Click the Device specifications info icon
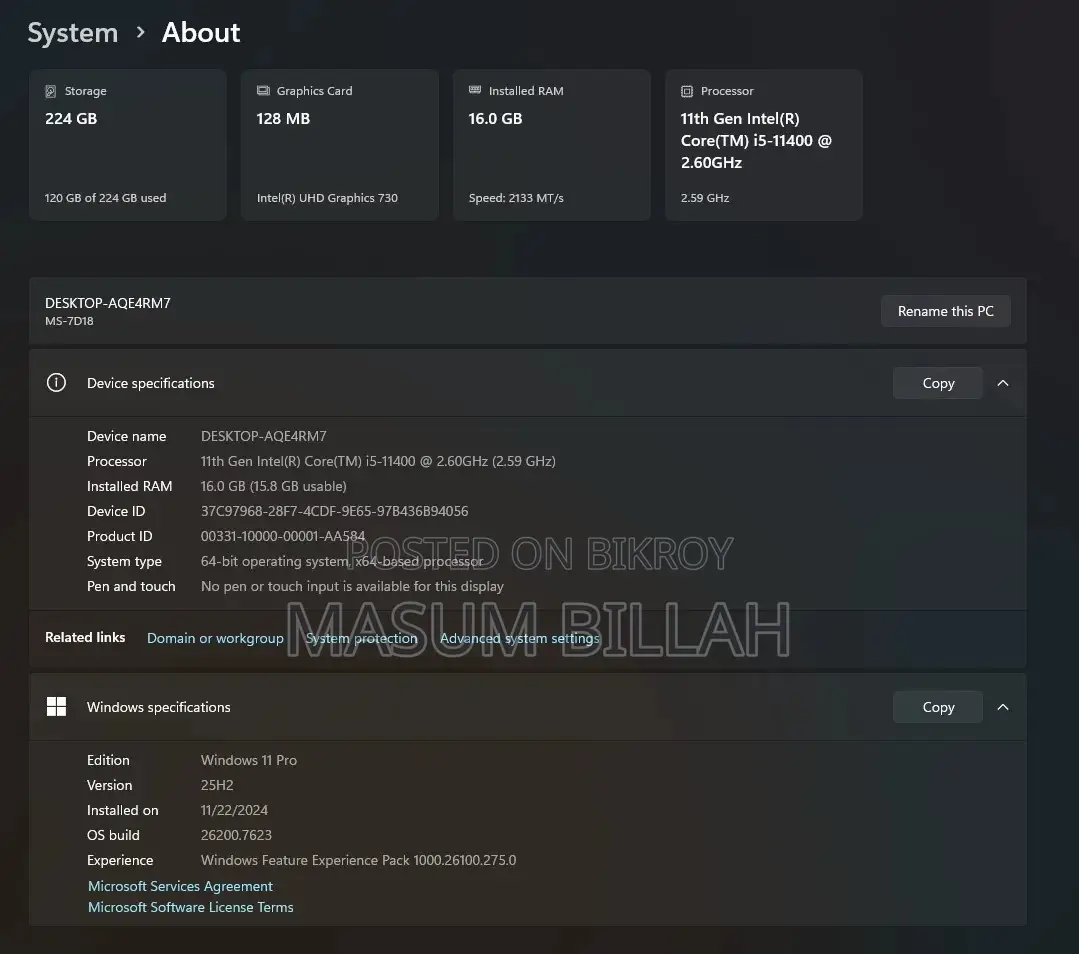 pos(56,383)
